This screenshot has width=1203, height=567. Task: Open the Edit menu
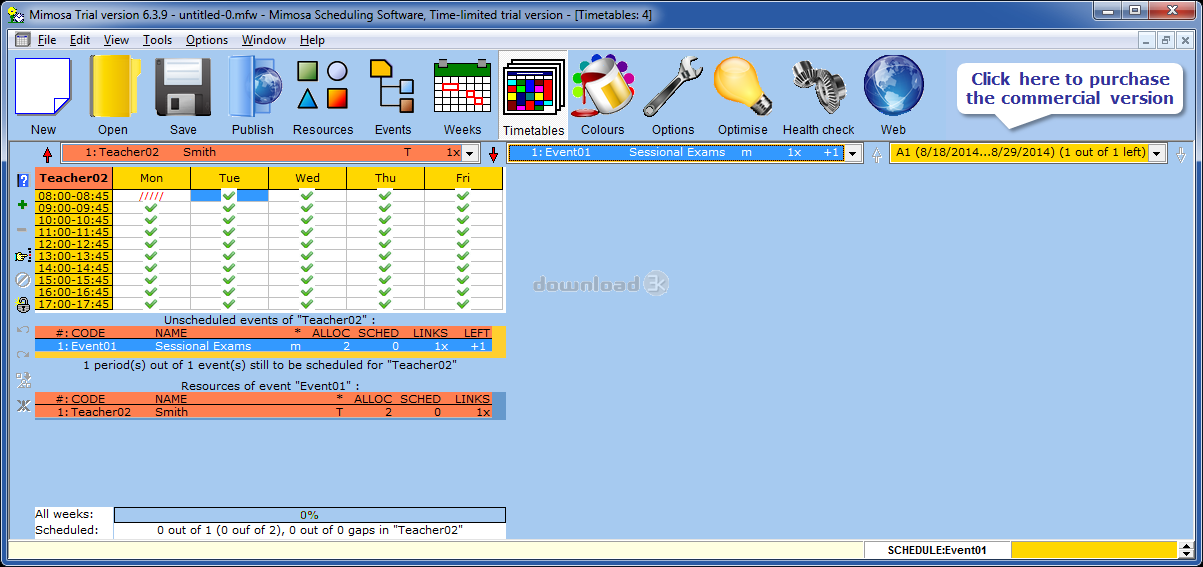80,40
